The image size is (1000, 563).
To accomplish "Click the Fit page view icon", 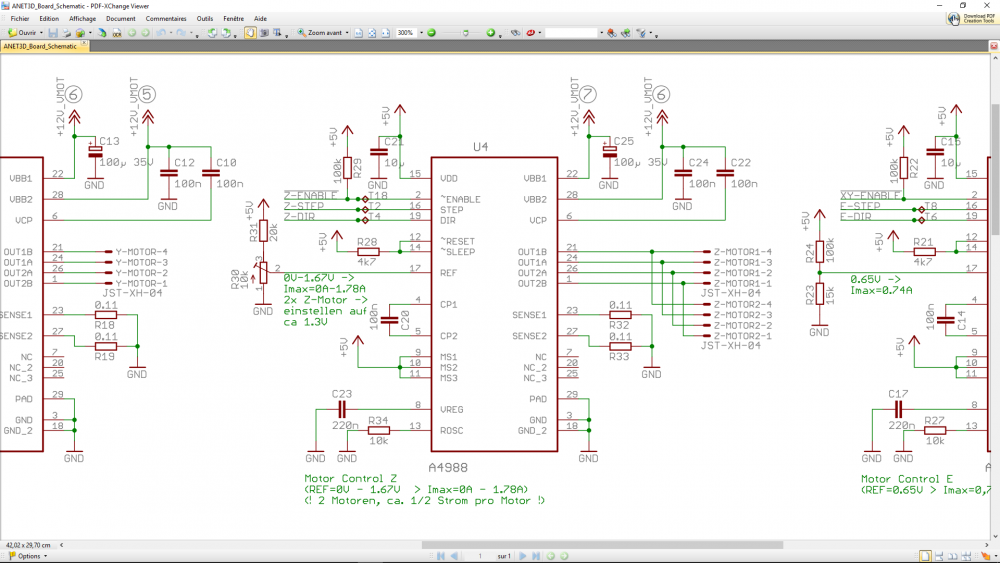I will click(372, 33).
